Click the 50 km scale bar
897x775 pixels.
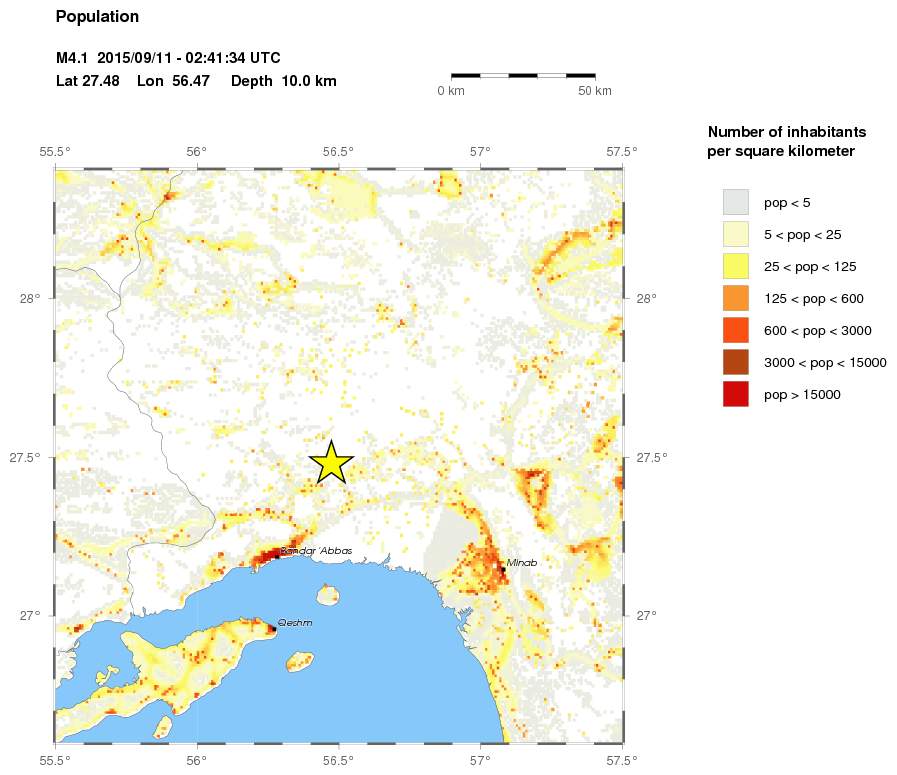click(523, 75)
